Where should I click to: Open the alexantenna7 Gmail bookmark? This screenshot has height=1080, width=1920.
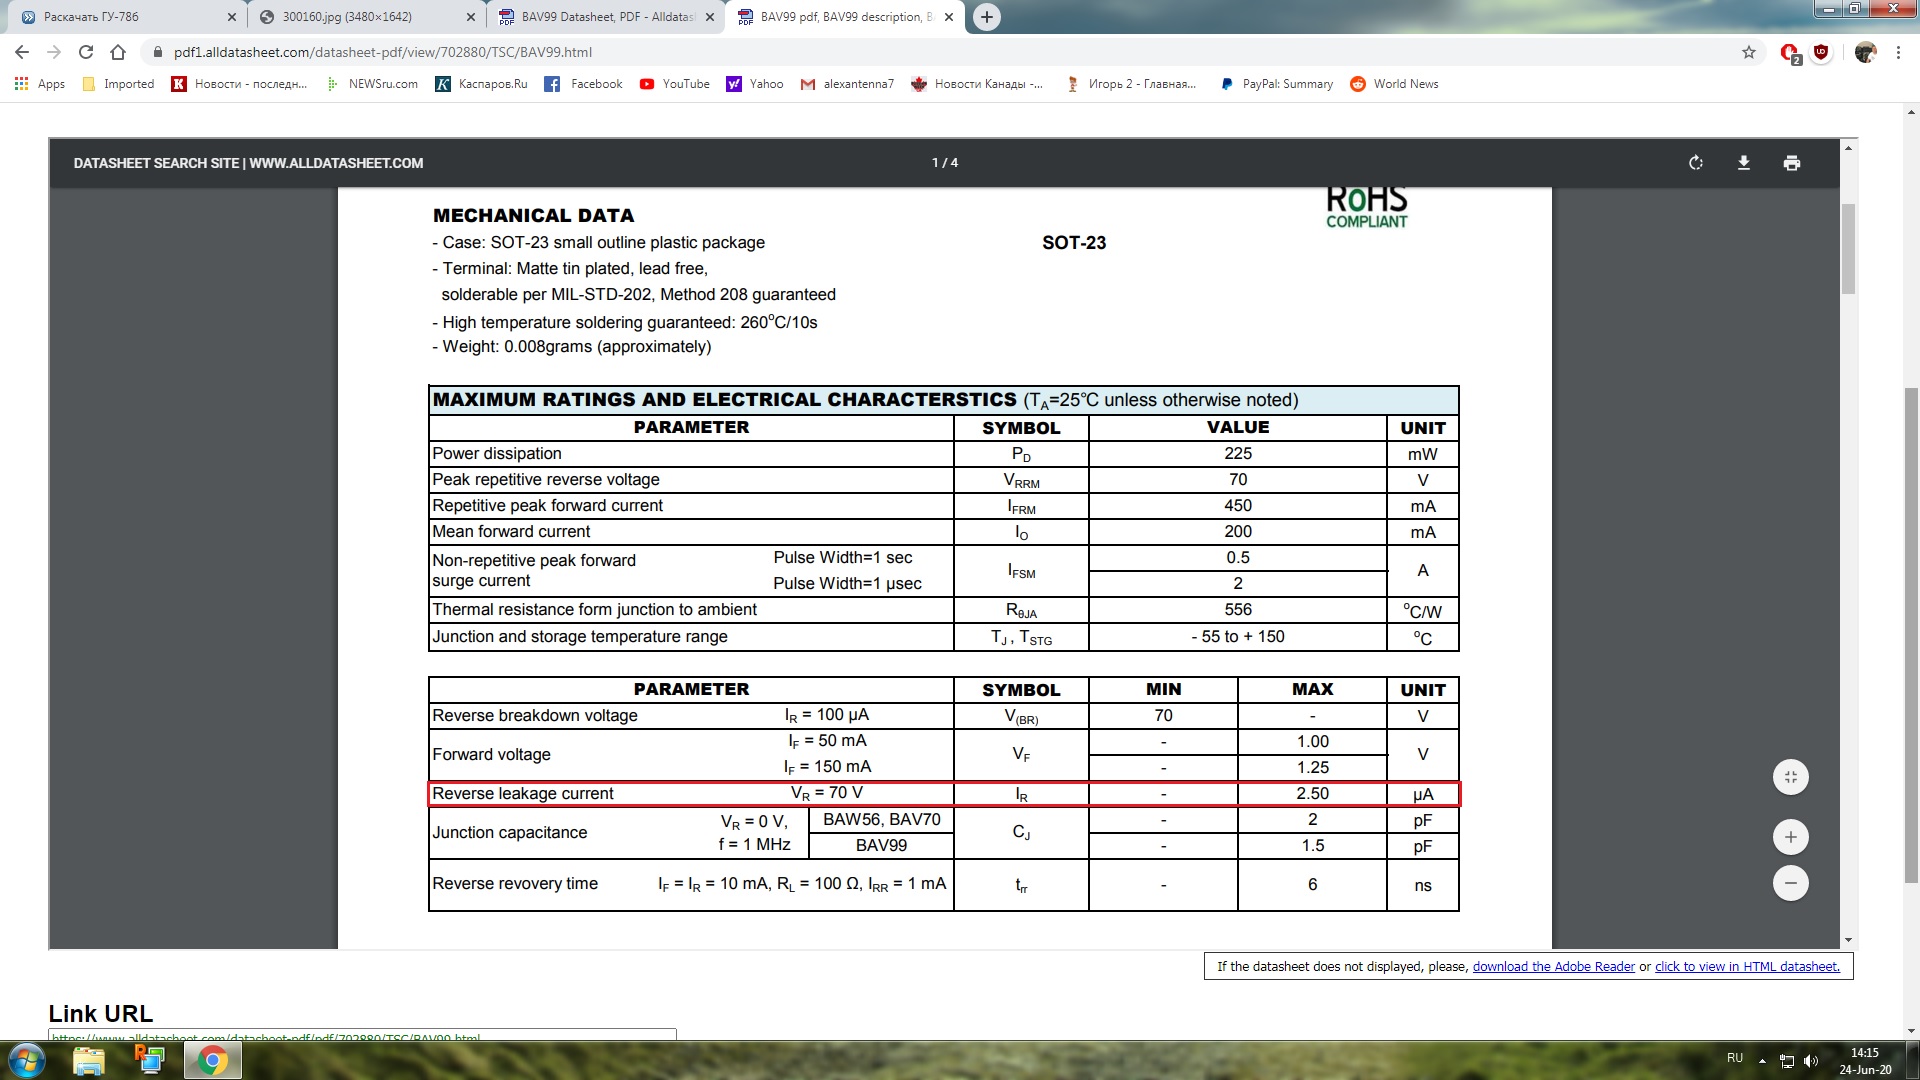coord(847,84)
